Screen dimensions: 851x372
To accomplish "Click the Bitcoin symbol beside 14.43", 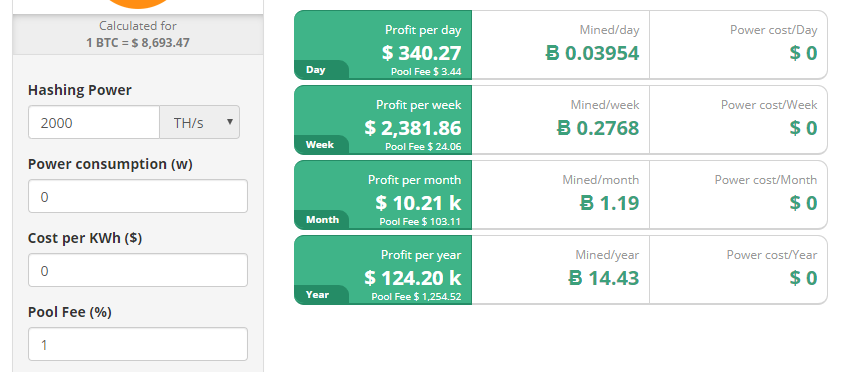I will coord(576,278).
